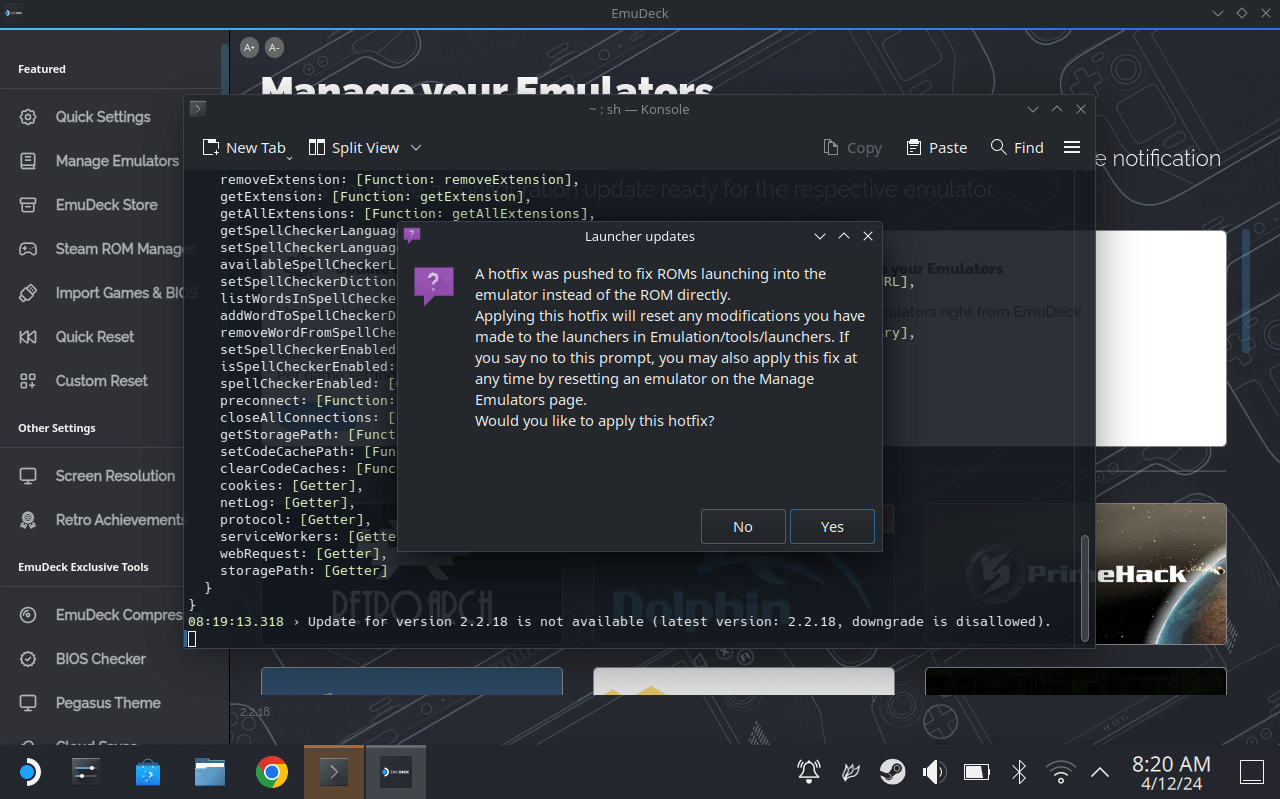The width and height of the screenshot is (1280, 799).
Task: Click the clock showing 8:20 AM
Action: coord(1171,765)
